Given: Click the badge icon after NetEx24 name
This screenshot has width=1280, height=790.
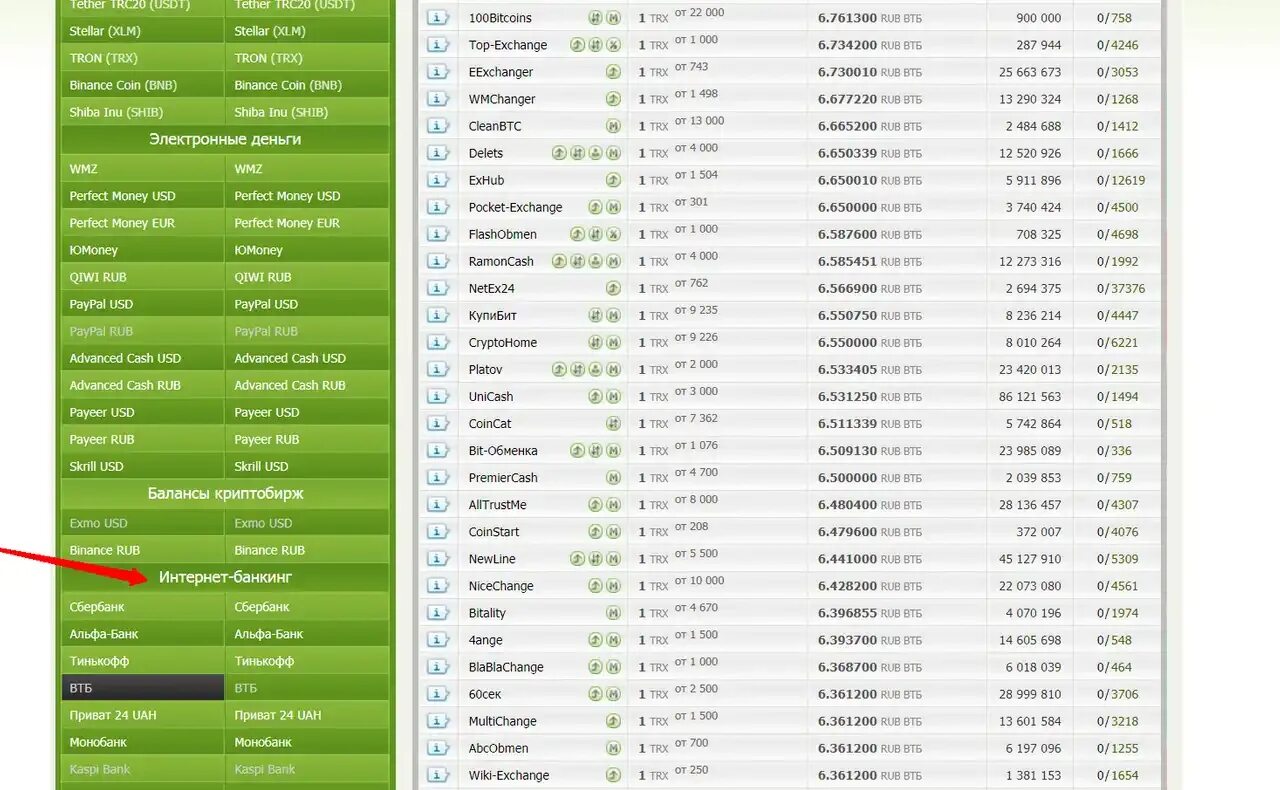Looking at the screenshot, I should pyautogui.click(x=613, y=288).
